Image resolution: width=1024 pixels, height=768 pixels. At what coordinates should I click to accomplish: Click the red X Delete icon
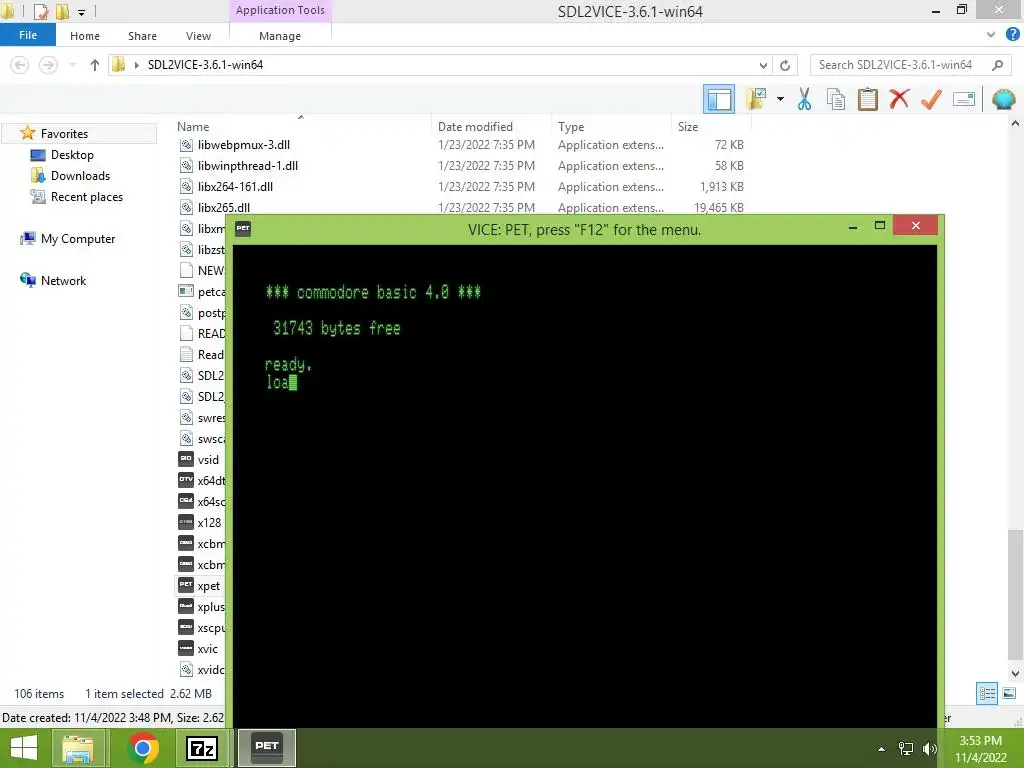pyautogui.click(x=899, y=99)
